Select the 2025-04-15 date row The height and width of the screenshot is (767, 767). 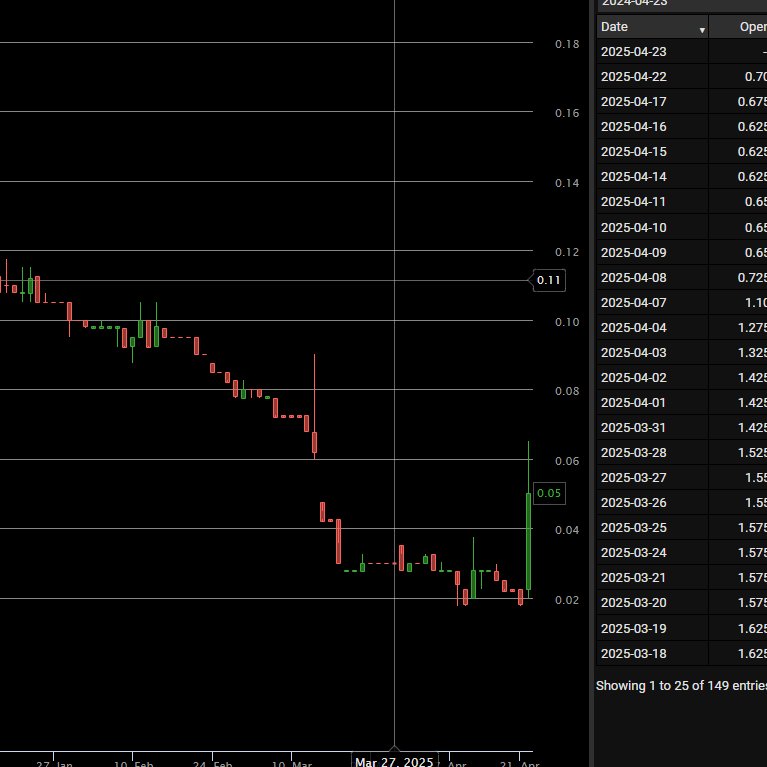tap(682, 151)
